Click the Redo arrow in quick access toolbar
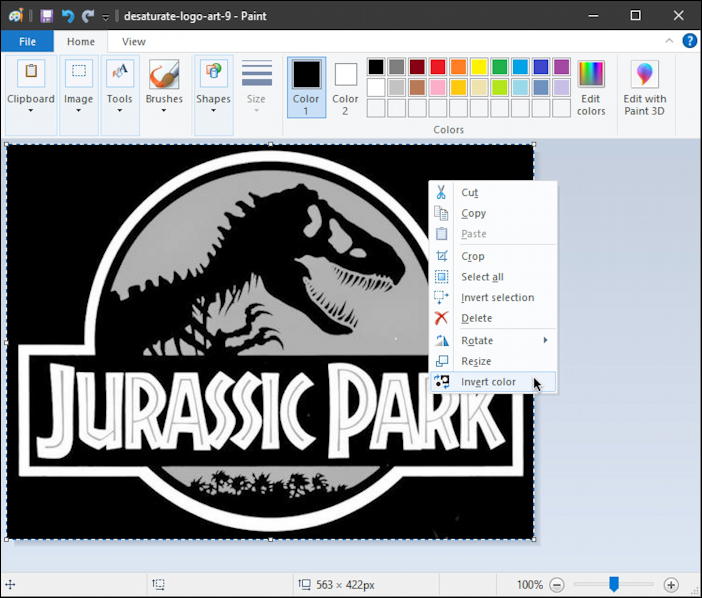The width and height of the screenshot is (702, 598). point(87,16)
